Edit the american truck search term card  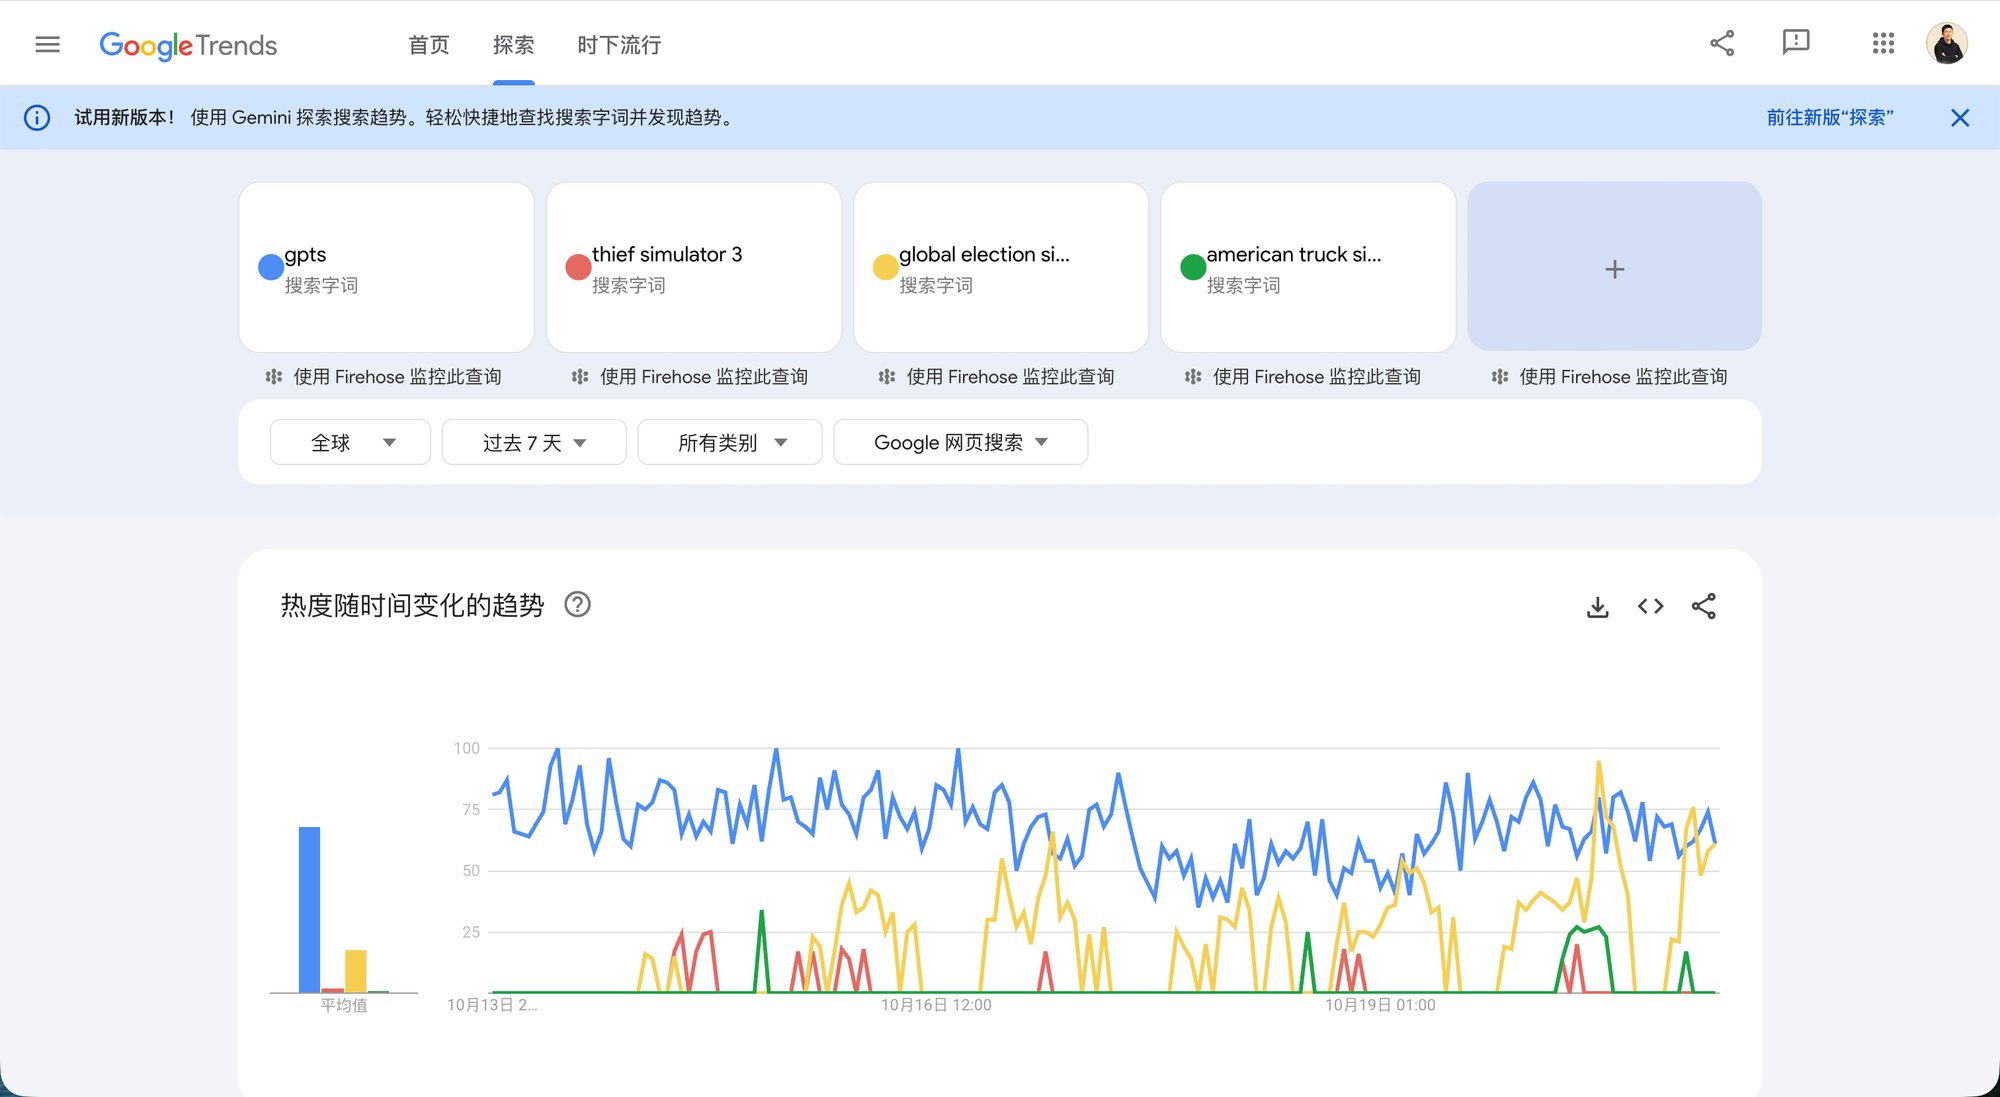1308,267
